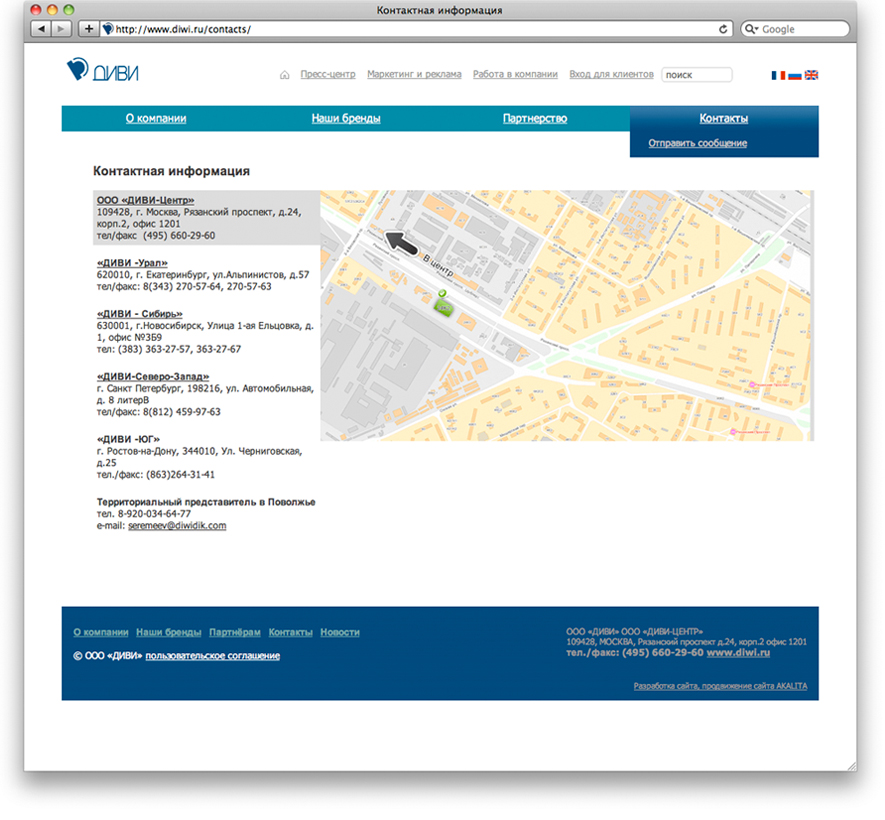Open the Пресс-центр link
This screenshot has height=820, width=885.
tap(328, 74)
